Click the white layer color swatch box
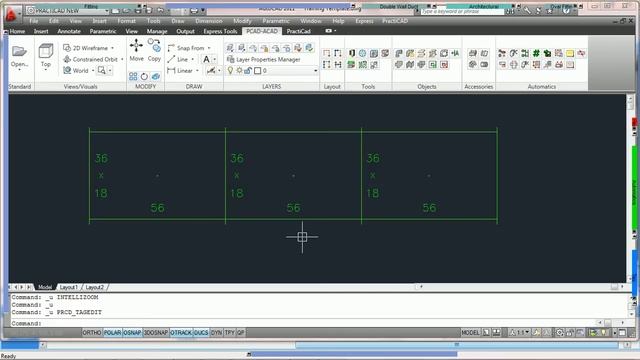640x360 pixels. point(258,71)
